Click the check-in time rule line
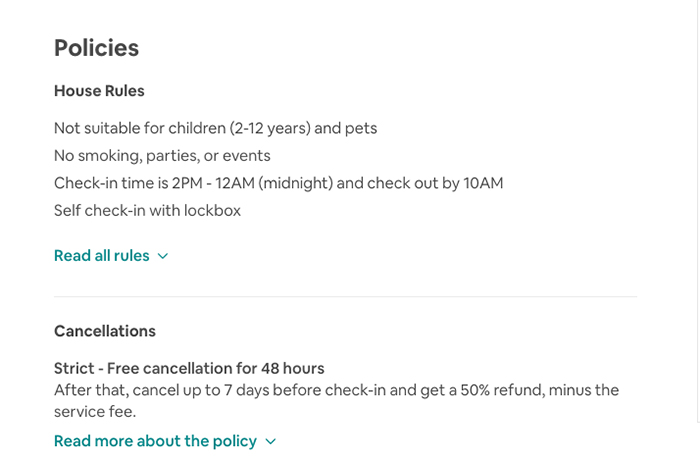This screenshot has height=461, width=700. 279,183
